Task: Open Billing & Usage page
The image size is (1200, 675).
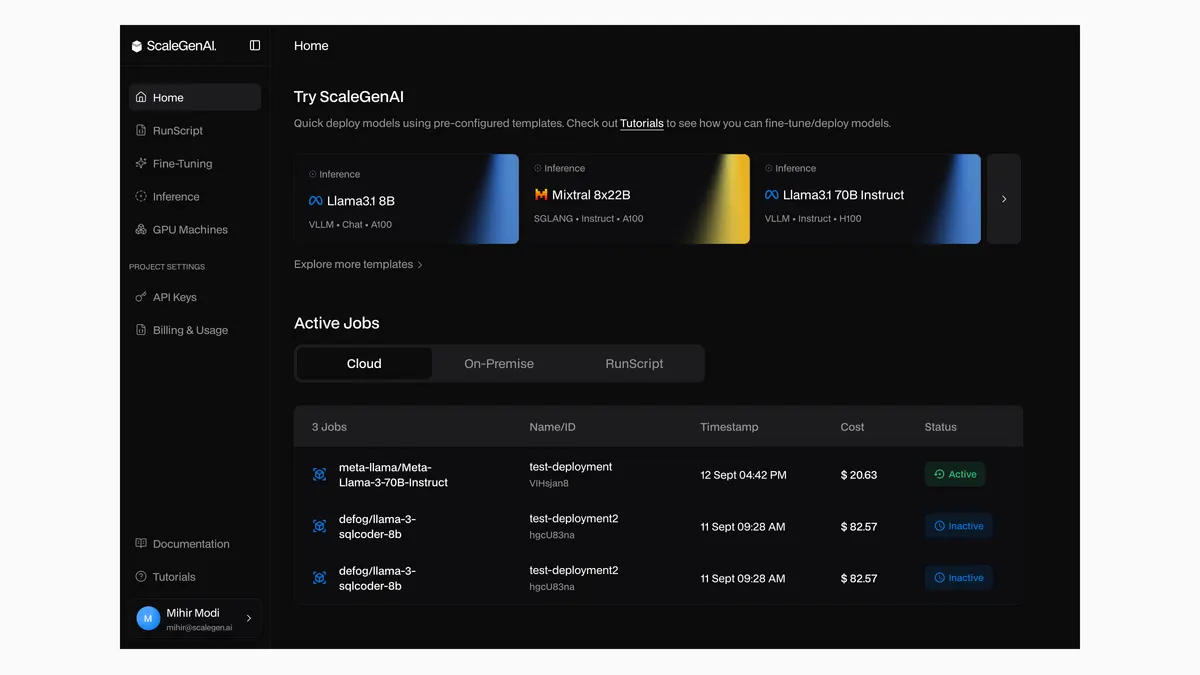Action: click(x=195, y=330)
